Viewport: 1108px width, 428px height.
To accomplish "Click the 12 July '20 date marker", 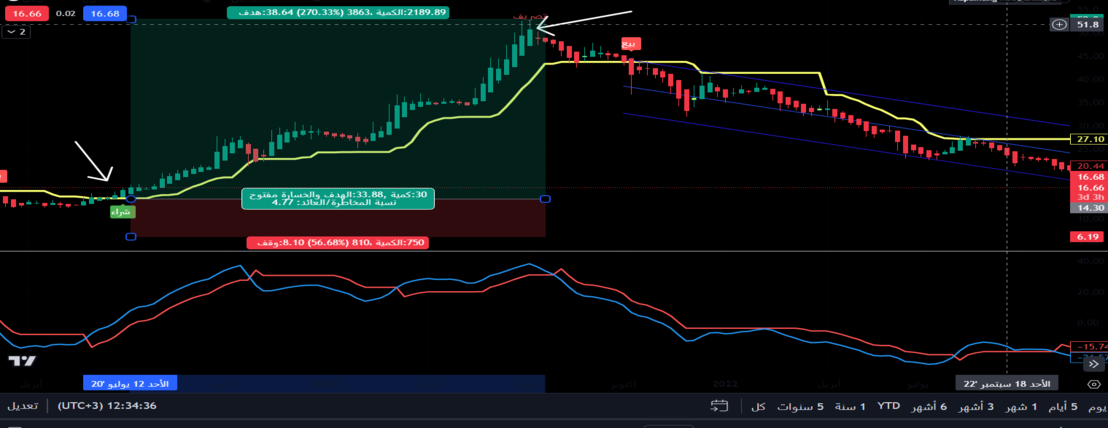I will coord(130,384).
